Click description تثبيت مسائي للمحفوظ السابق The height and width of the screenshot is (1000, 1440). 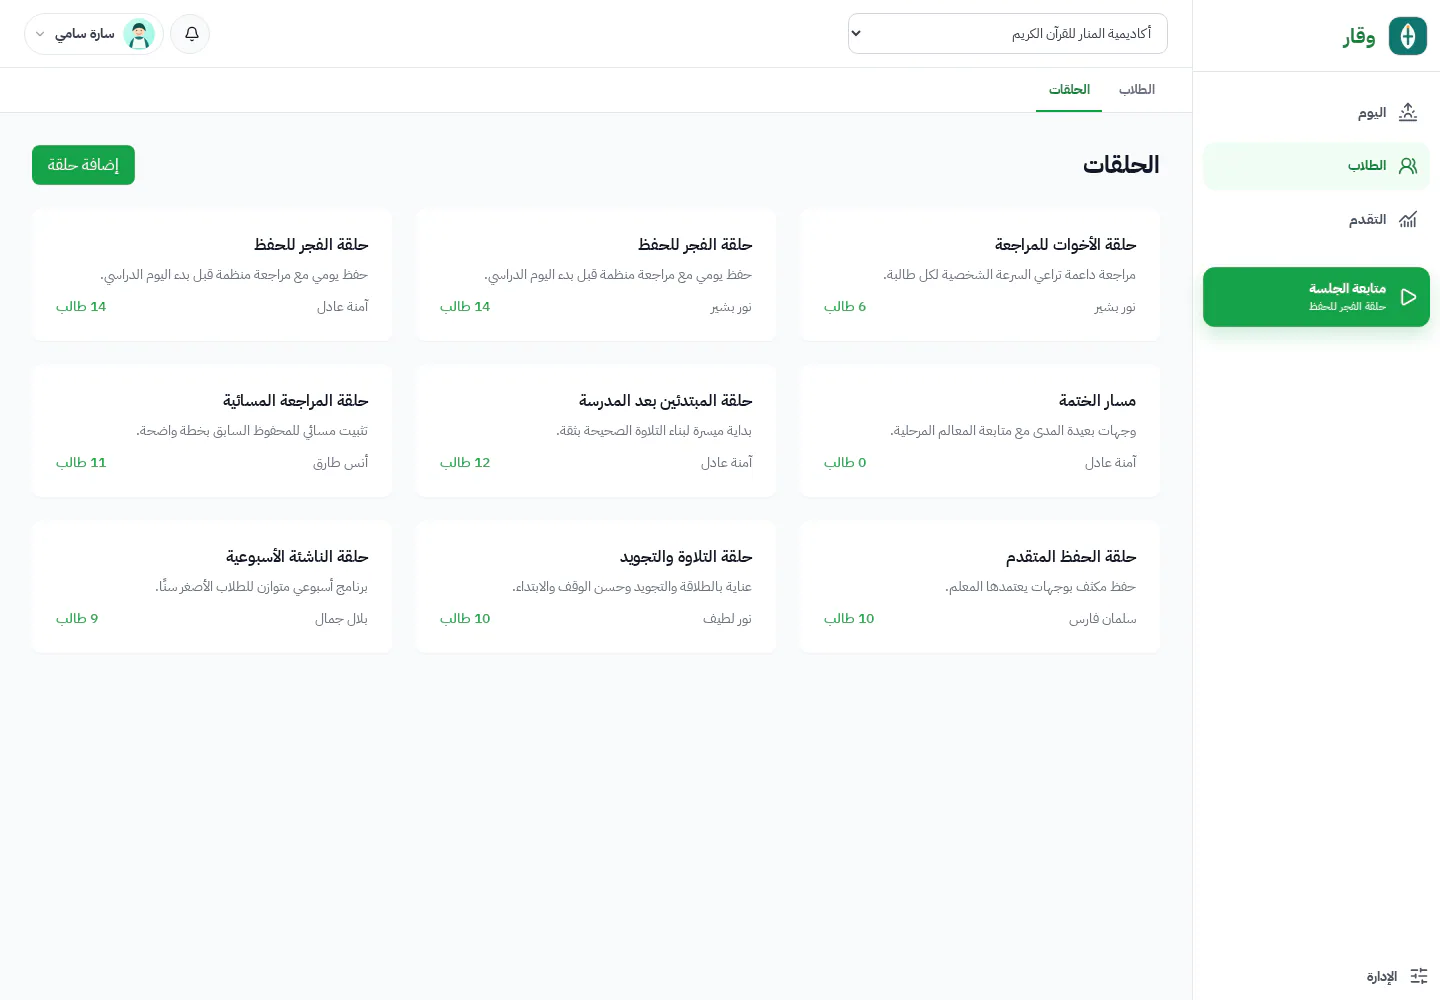click(252, 431)
